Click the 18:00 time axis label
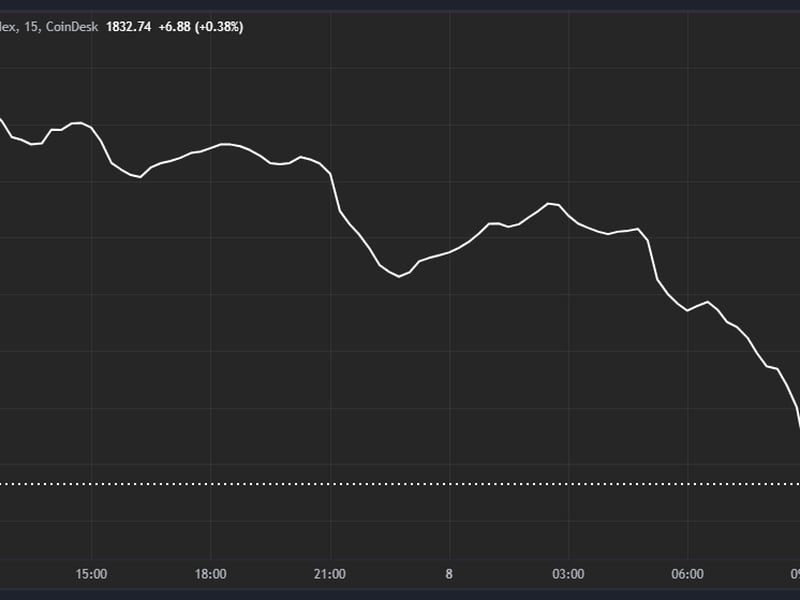Screen dimensions: 800x600 coord(213,575)
